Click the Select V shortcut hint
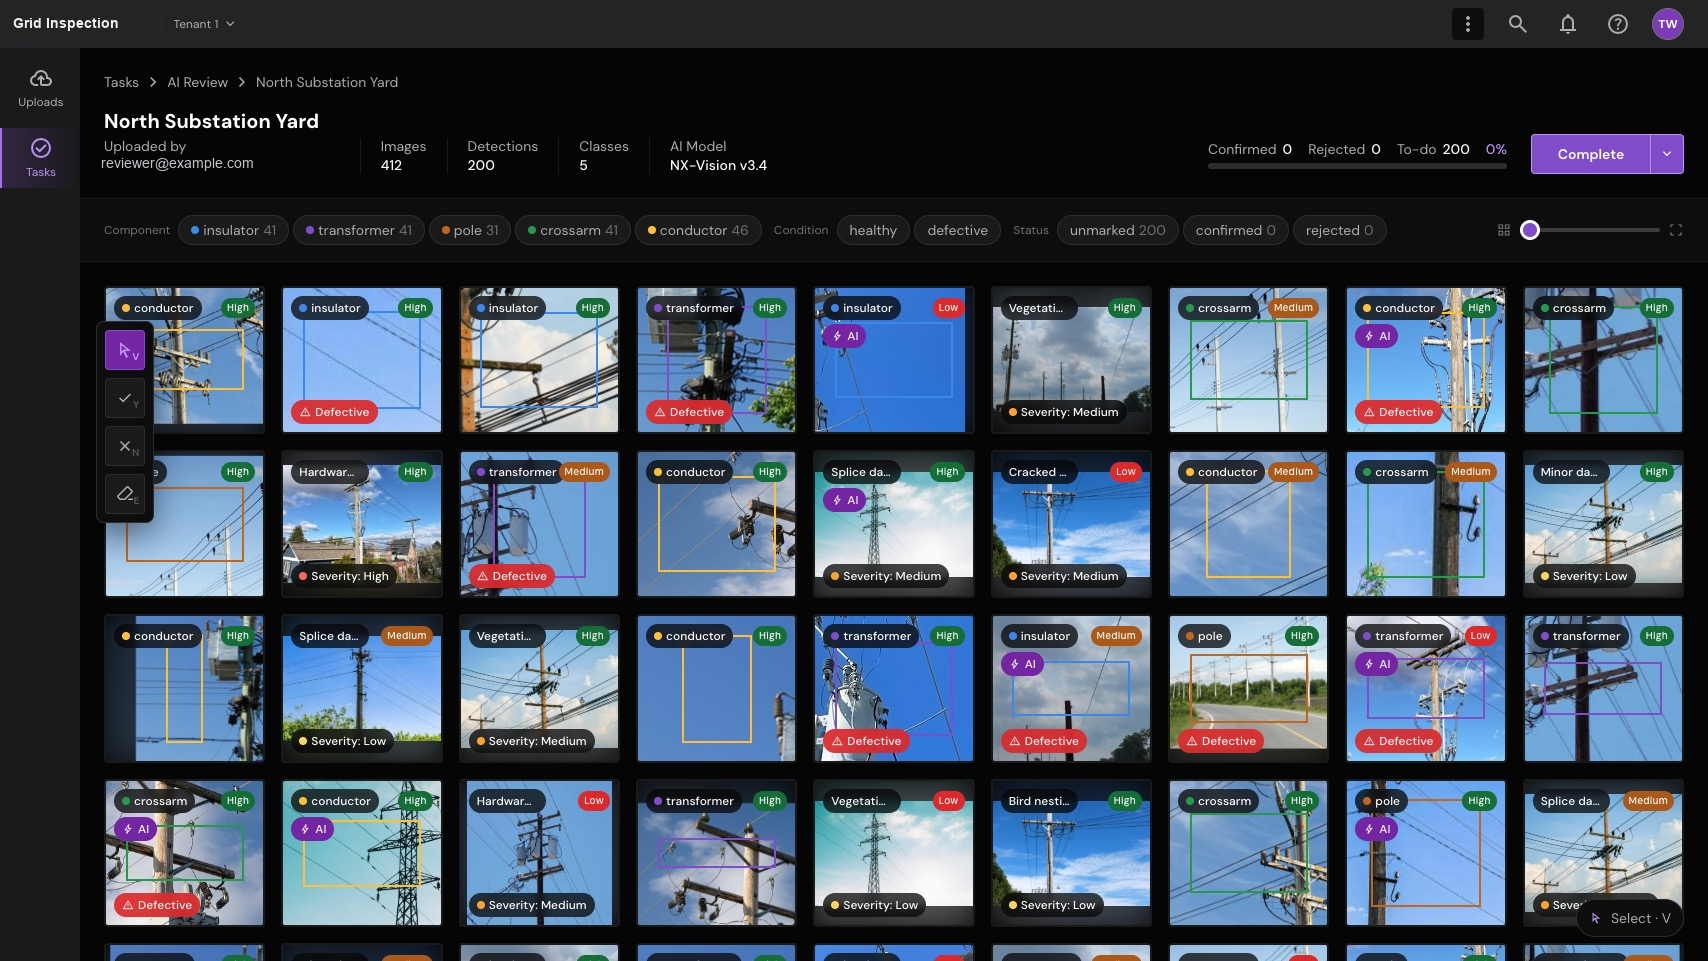1708x961 pixels. click(1630, 918)
